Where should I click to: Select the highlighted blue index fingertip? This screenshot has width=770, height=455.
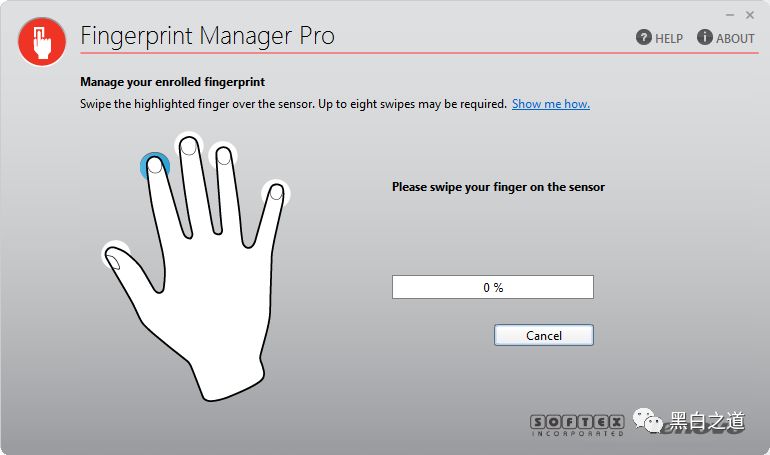pyautogui.click(x=155, y=166)
